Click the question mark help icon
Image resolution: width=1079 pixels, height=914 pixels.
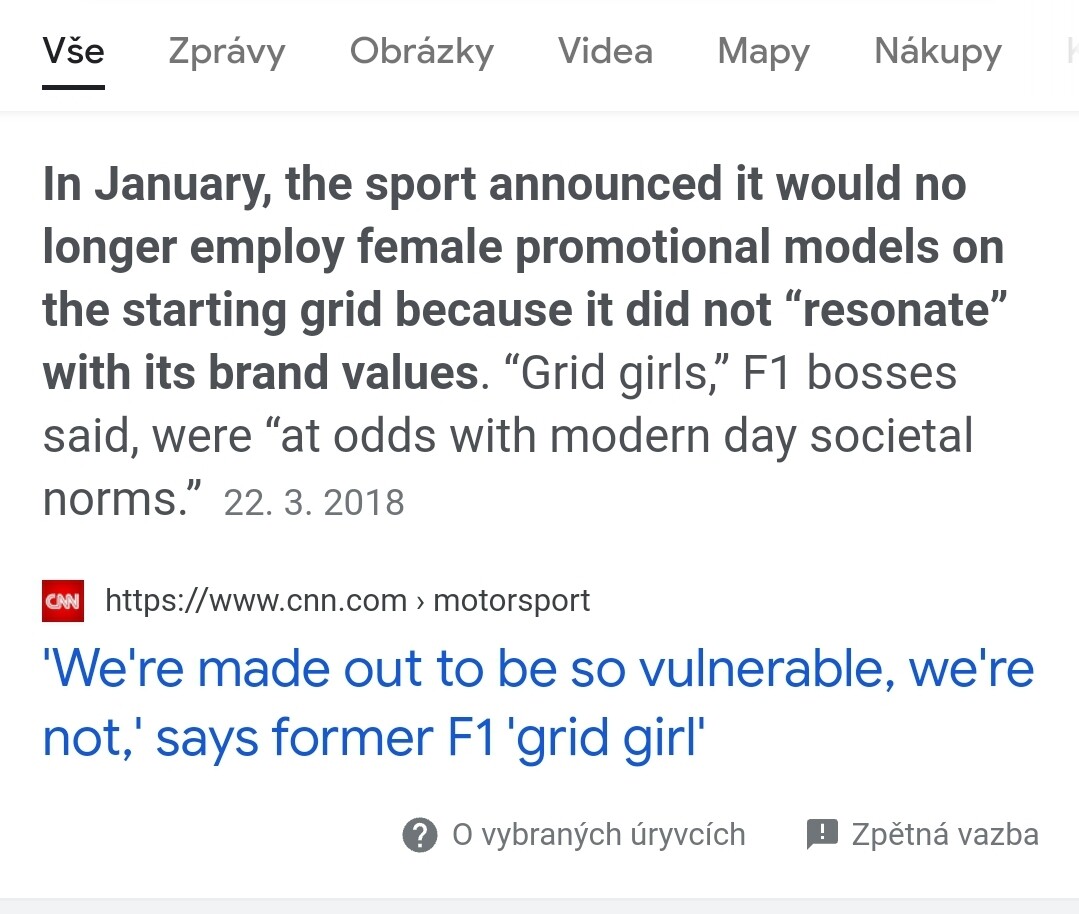pyautogui.click(x=420, y=835)
